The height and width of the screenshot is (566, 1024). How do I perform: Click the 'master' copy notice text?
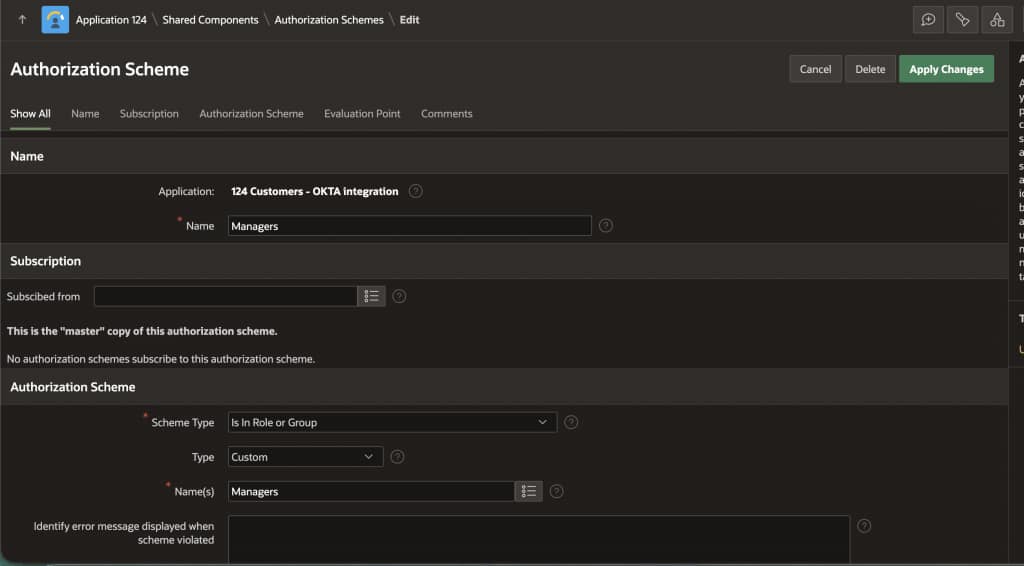[142, 331]
